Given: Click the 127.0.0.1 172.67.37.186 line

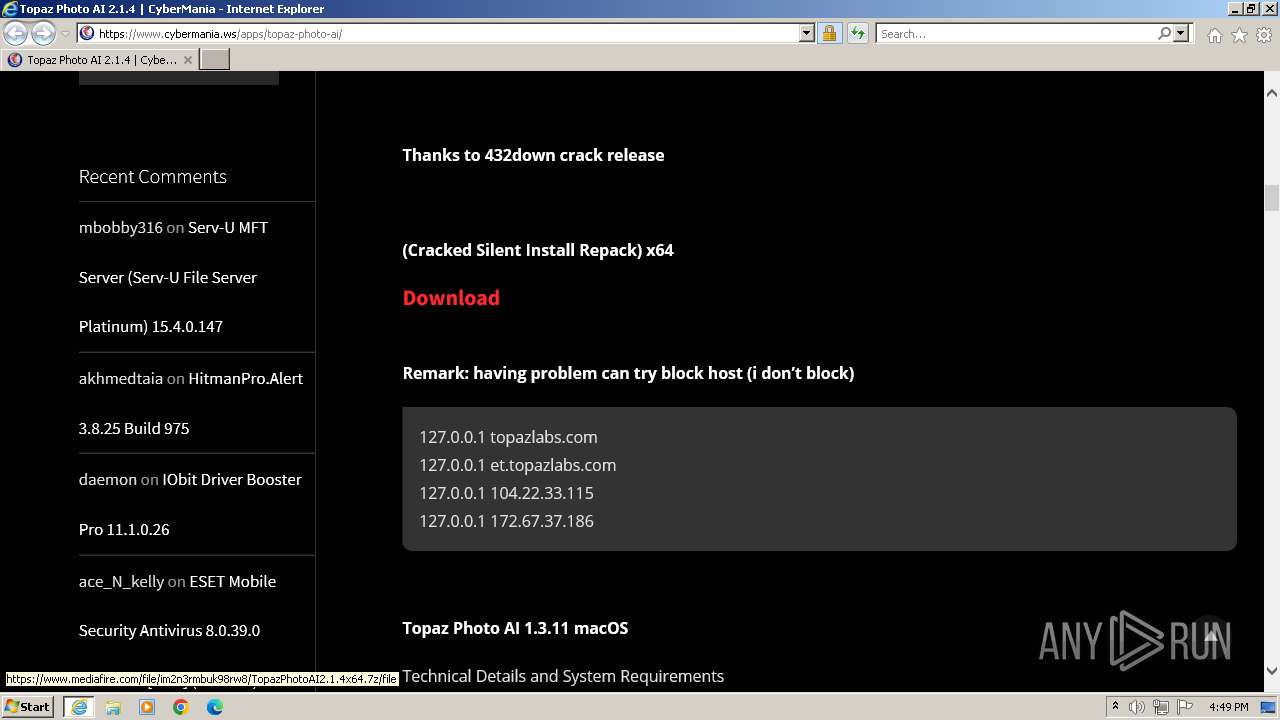Looking at the screenshot, I should [506, 521].
